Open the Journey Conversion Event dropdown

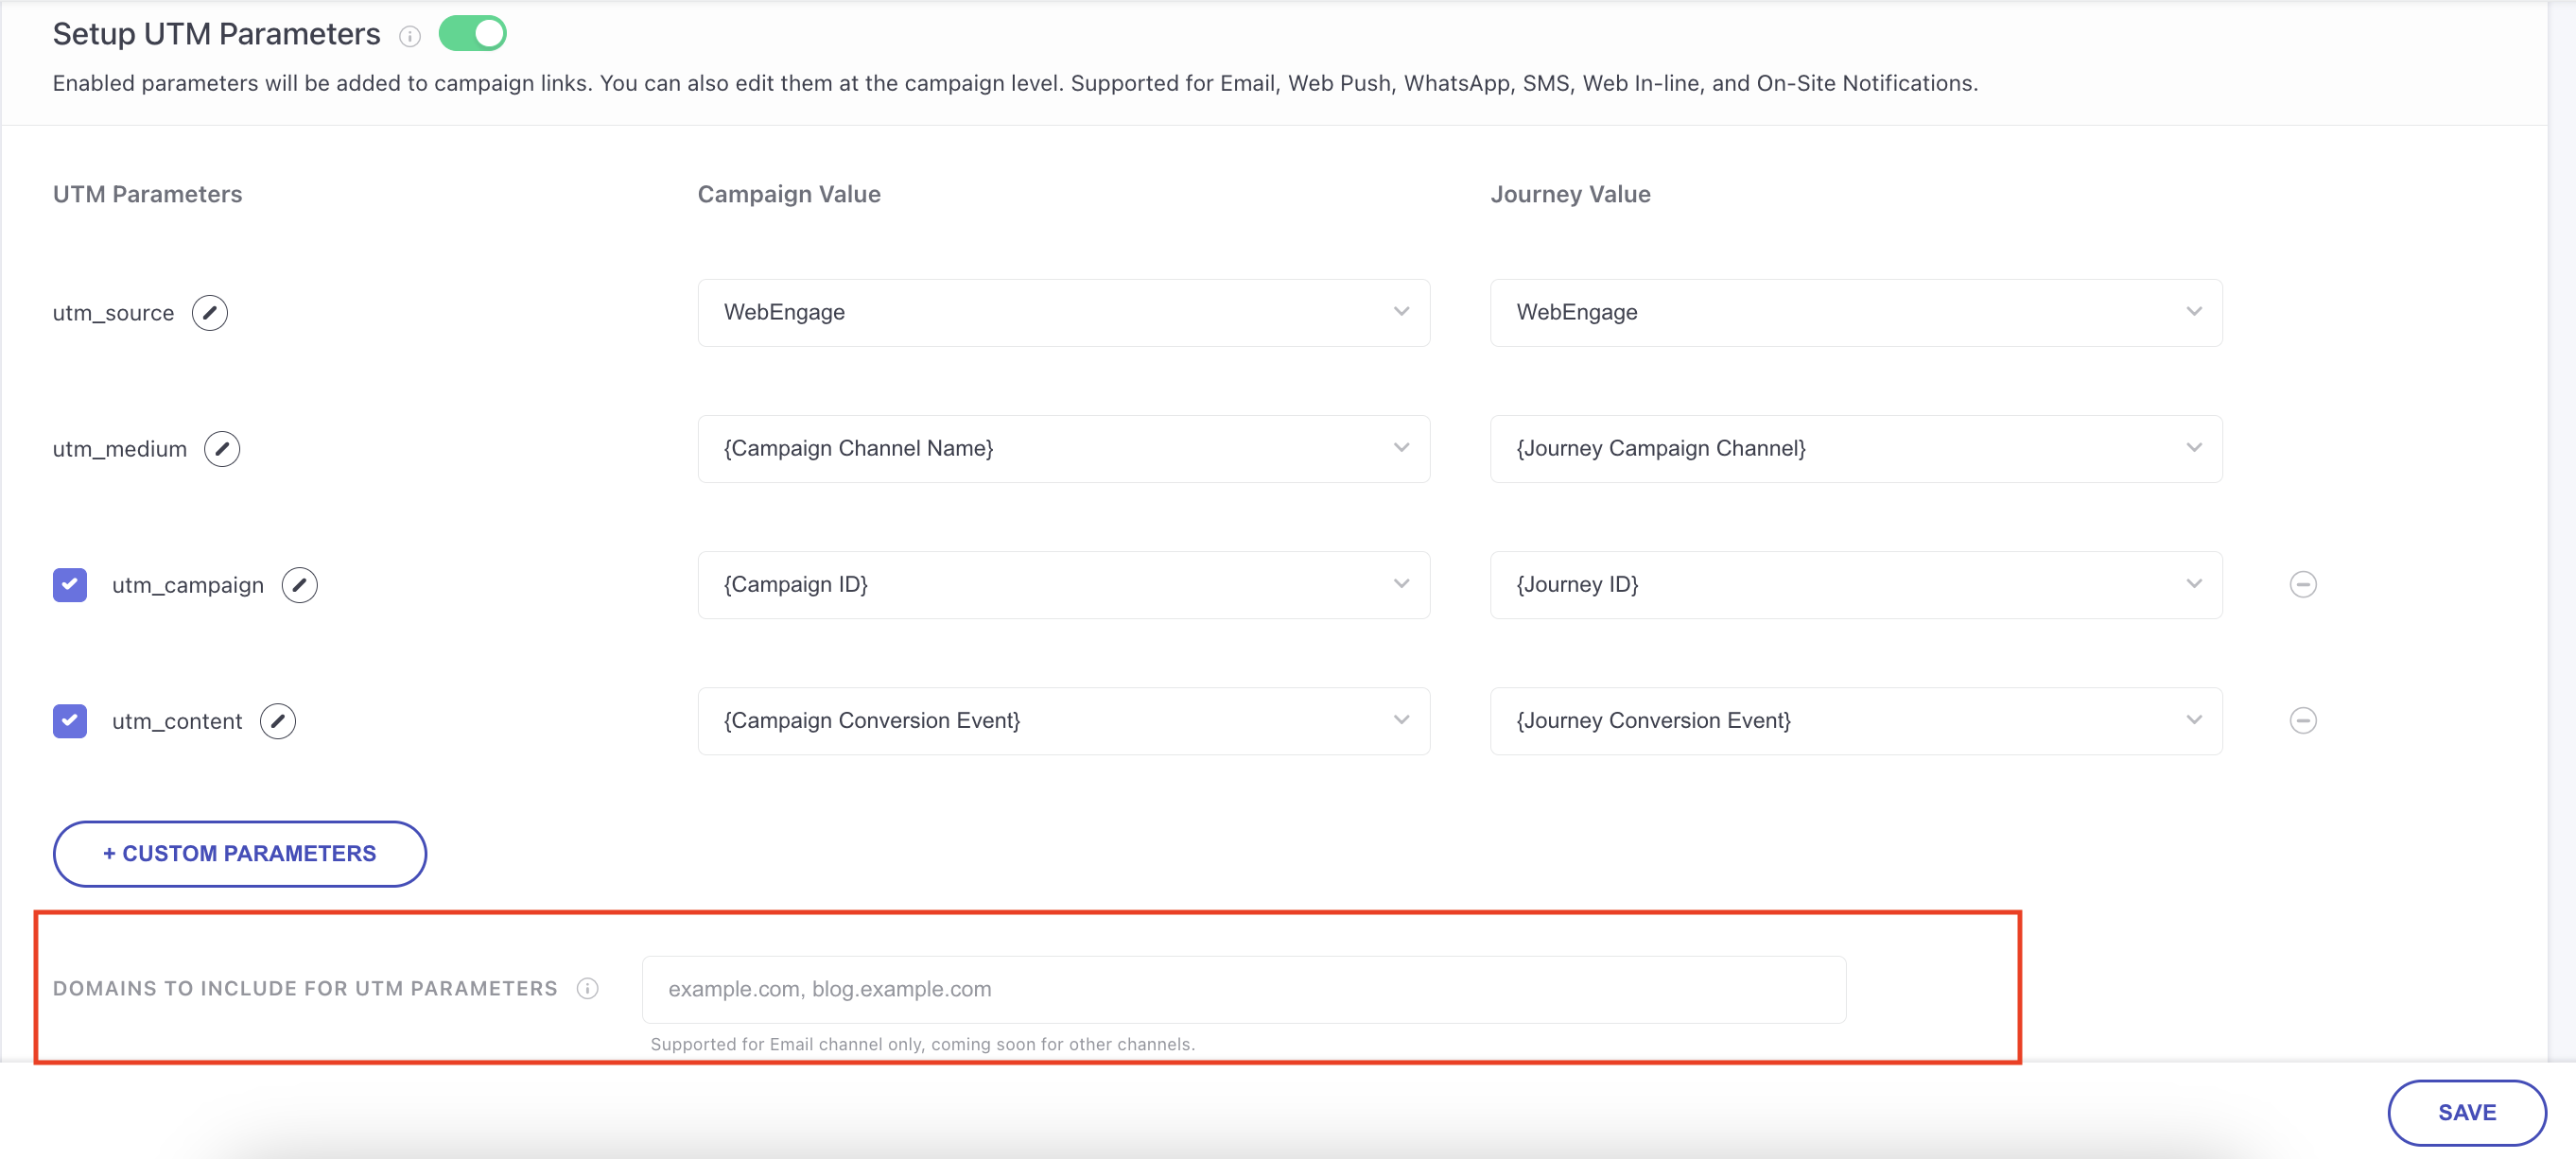2194,720
